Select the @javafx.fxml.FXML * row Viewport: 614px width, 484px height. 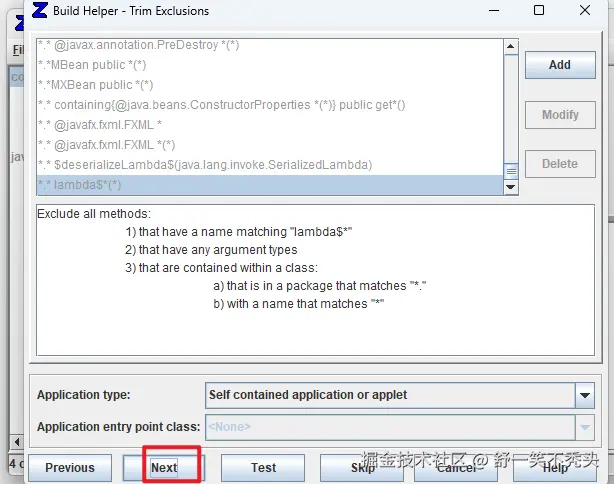pyautogui.click(x=270, y=125)
